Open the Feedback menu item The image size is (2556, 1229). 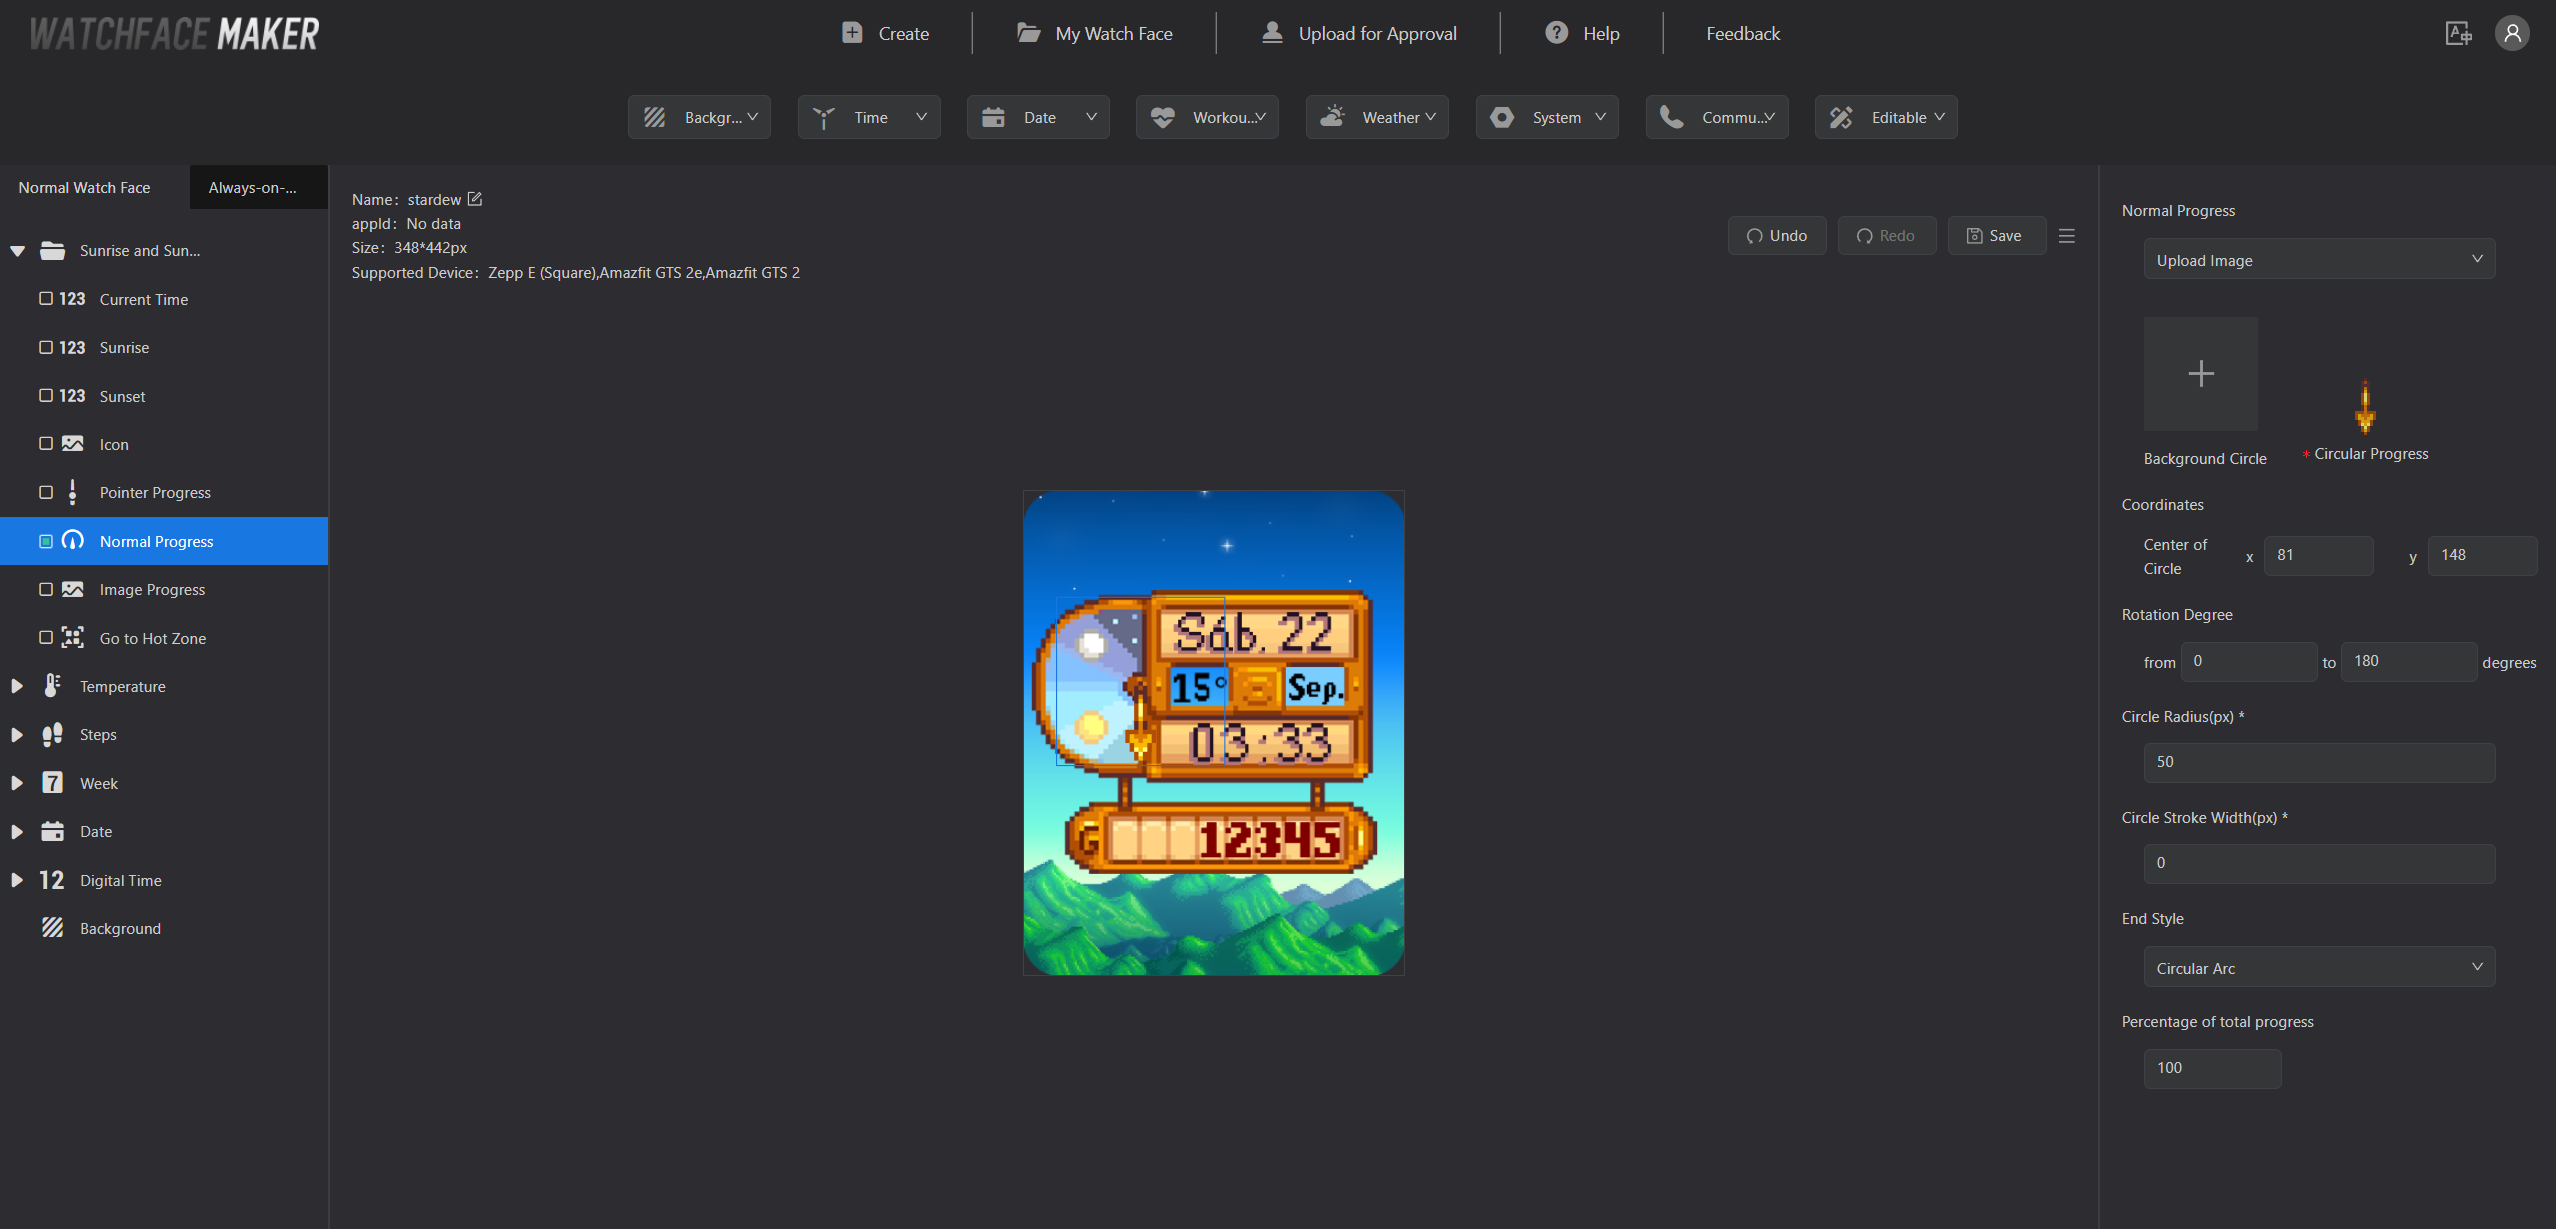click(x=1743, y=33)
